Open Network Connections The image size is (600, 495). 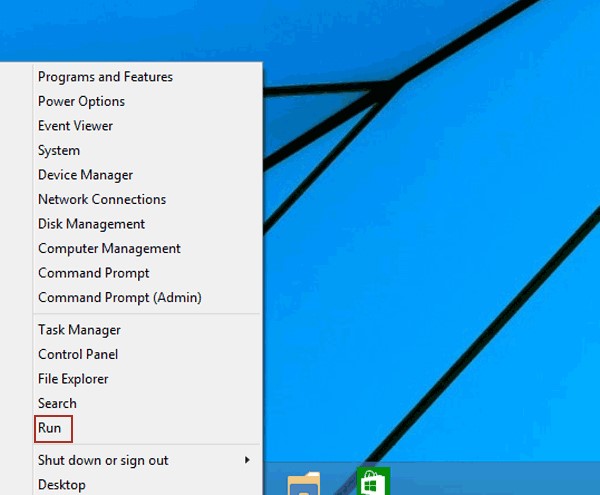[102, 199]
